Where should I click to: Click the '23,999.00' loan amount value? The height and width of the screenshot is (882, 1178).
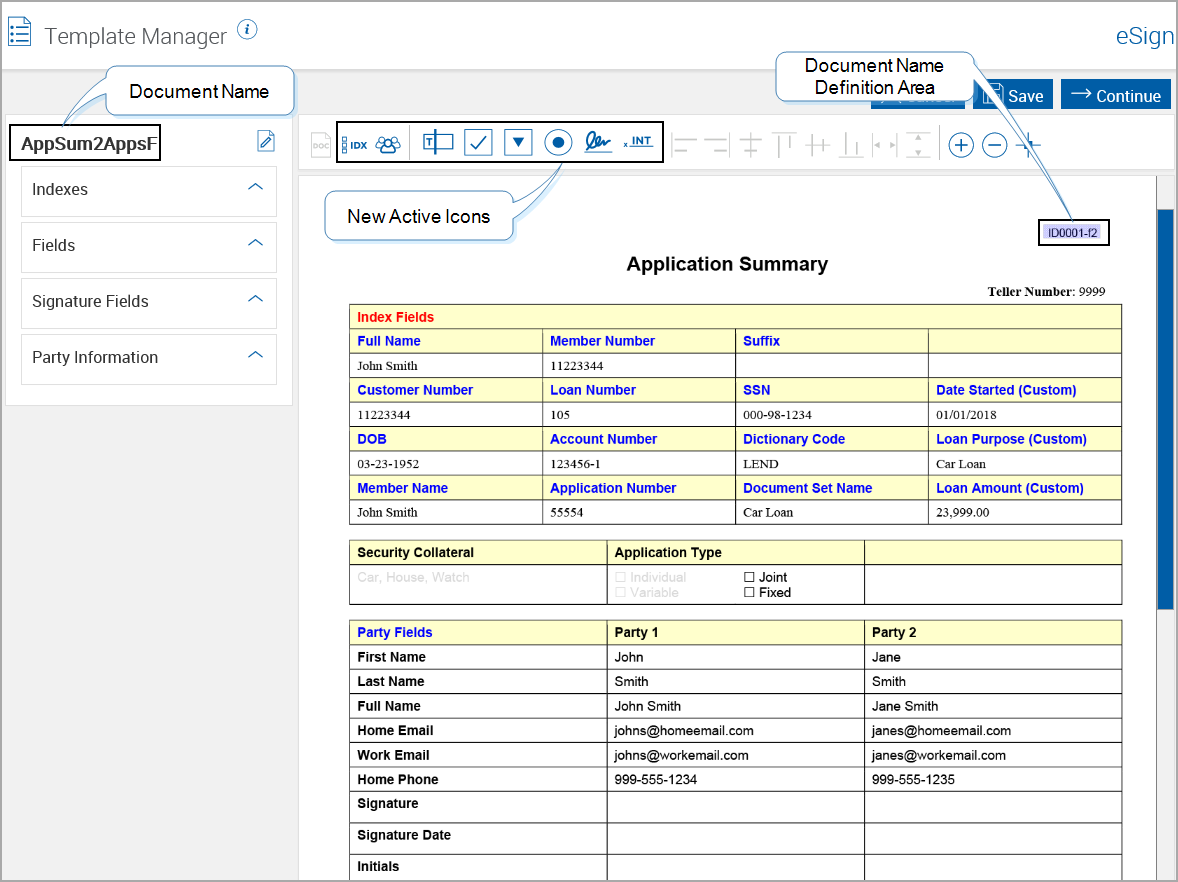point(962,512)
